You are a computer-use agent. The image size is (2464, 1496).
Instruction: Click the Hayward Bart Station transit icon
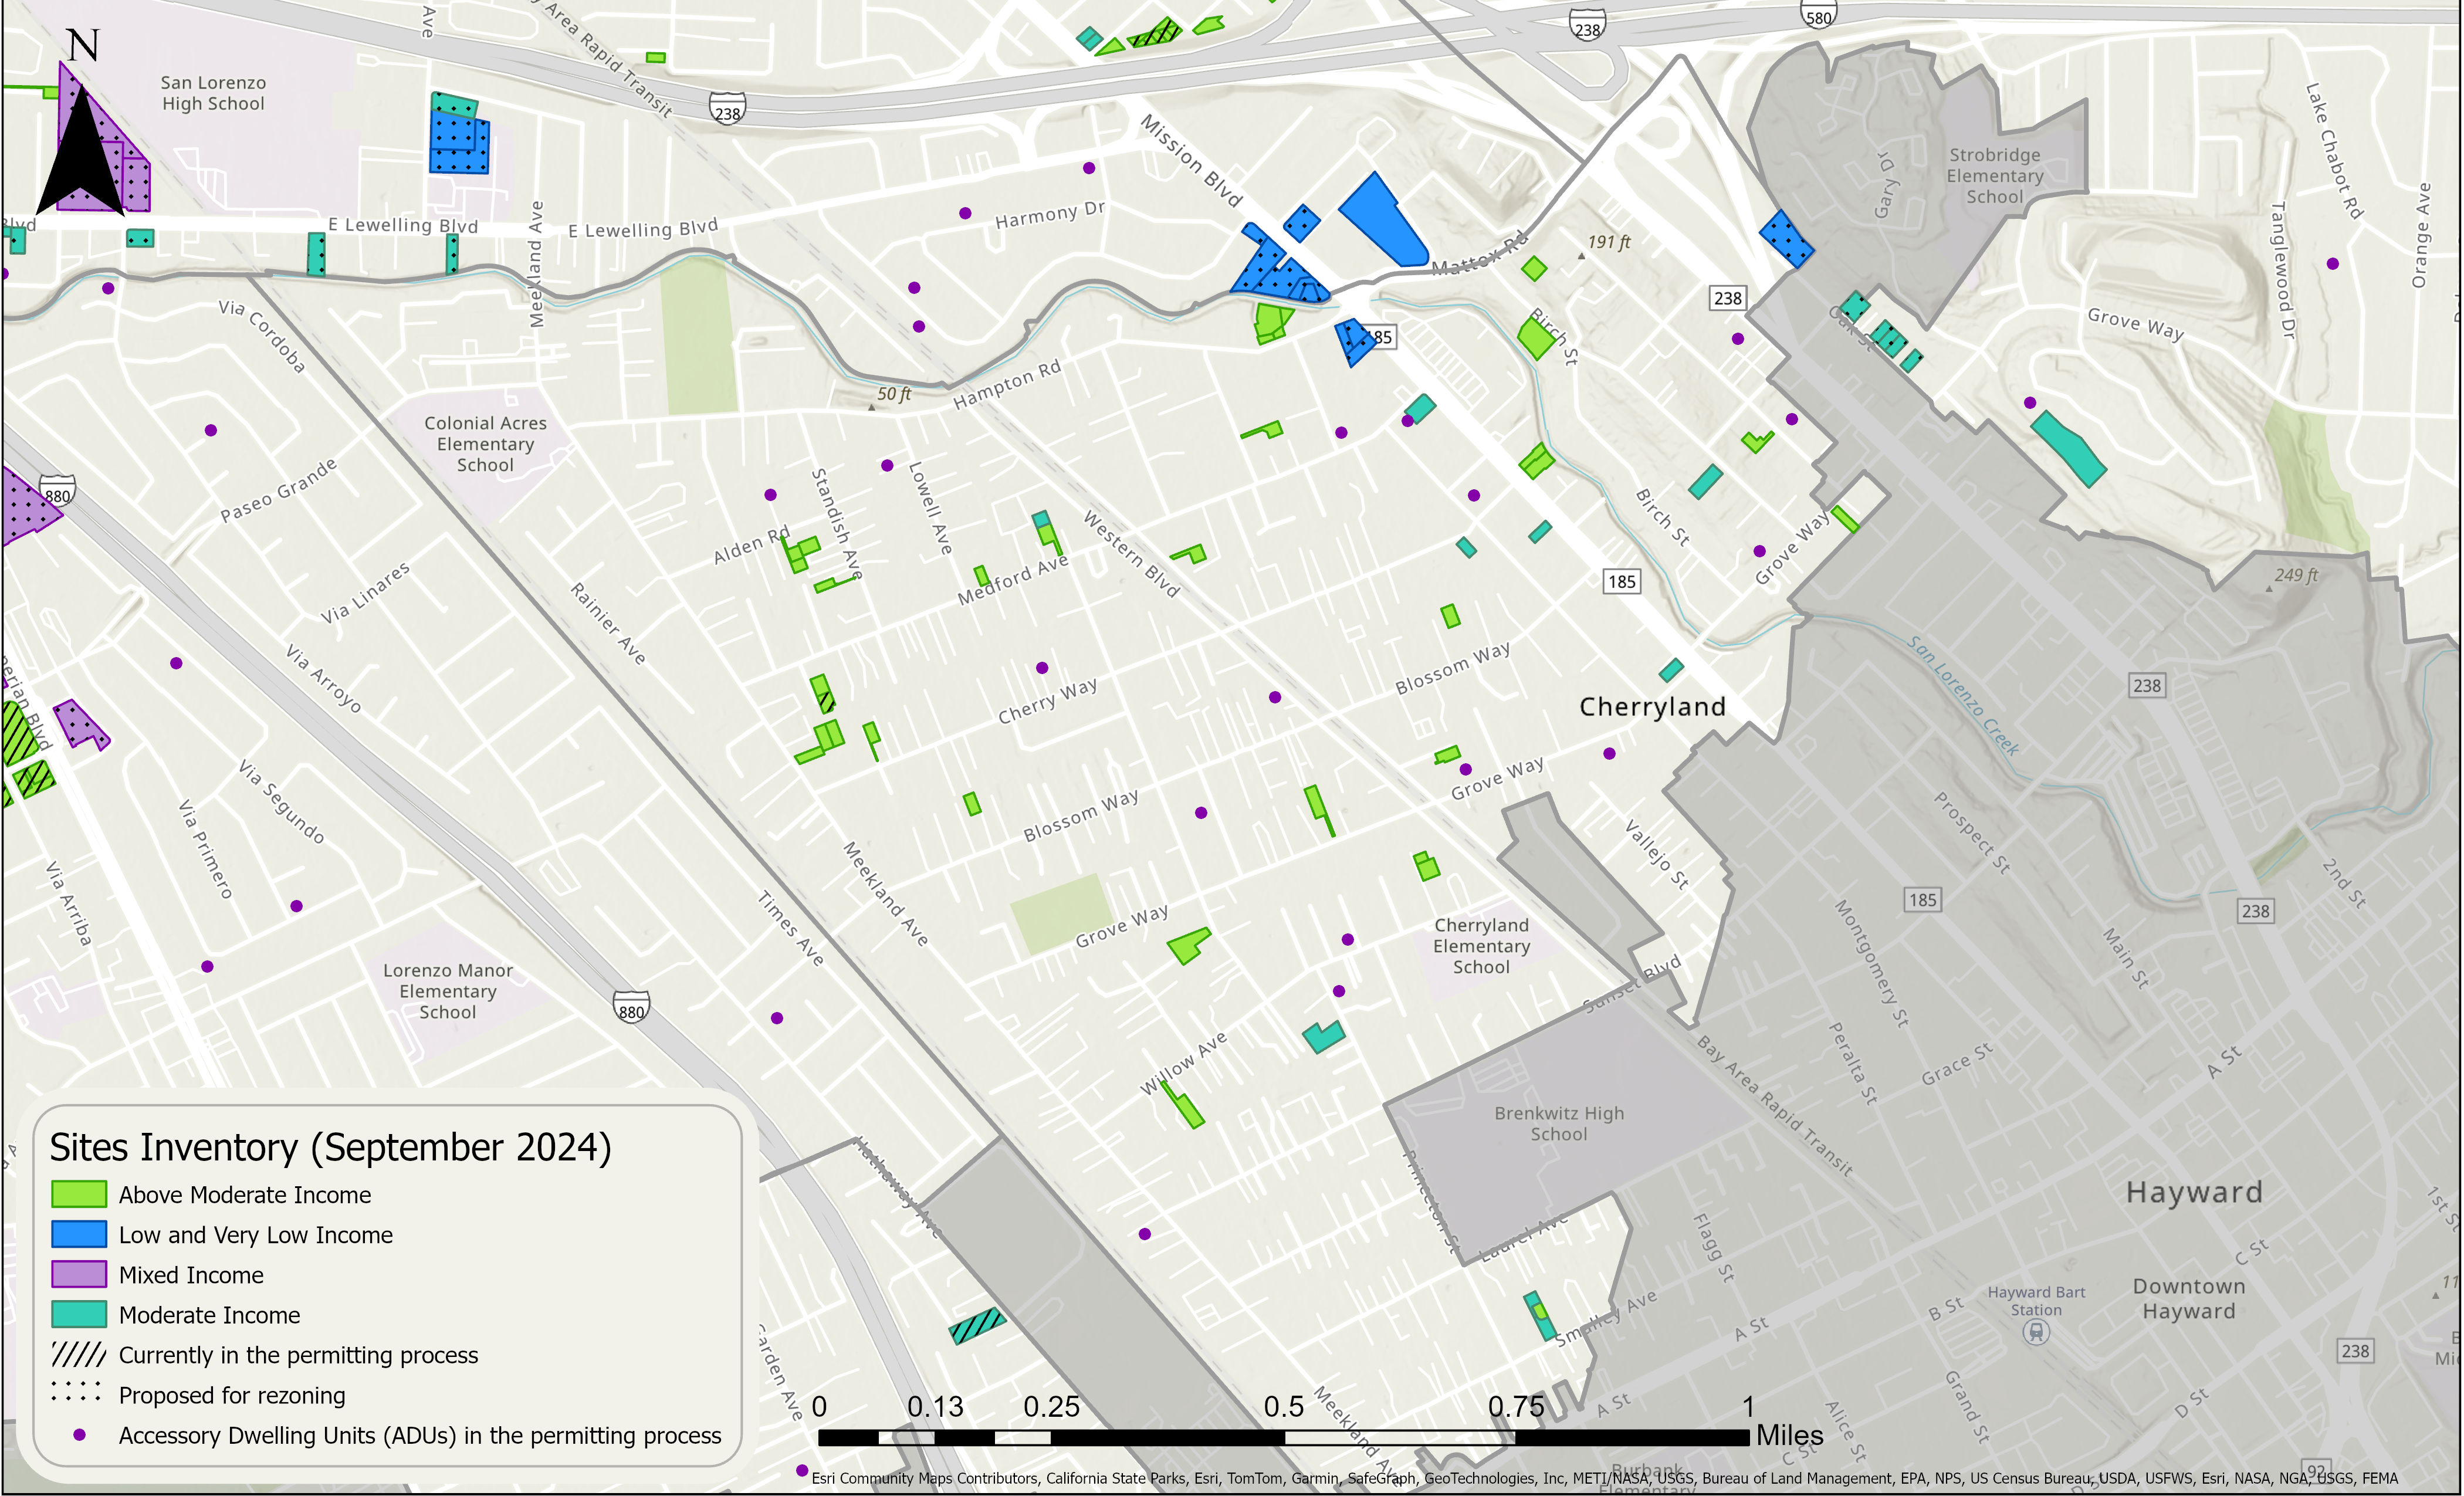[2035, 1332]
